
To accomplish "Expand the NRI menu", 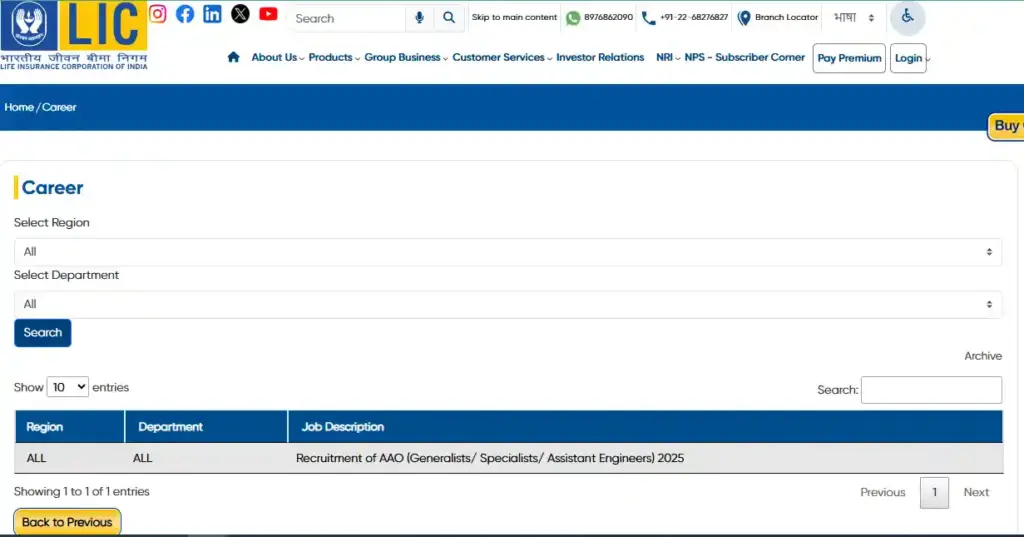I will pos(667,57).
